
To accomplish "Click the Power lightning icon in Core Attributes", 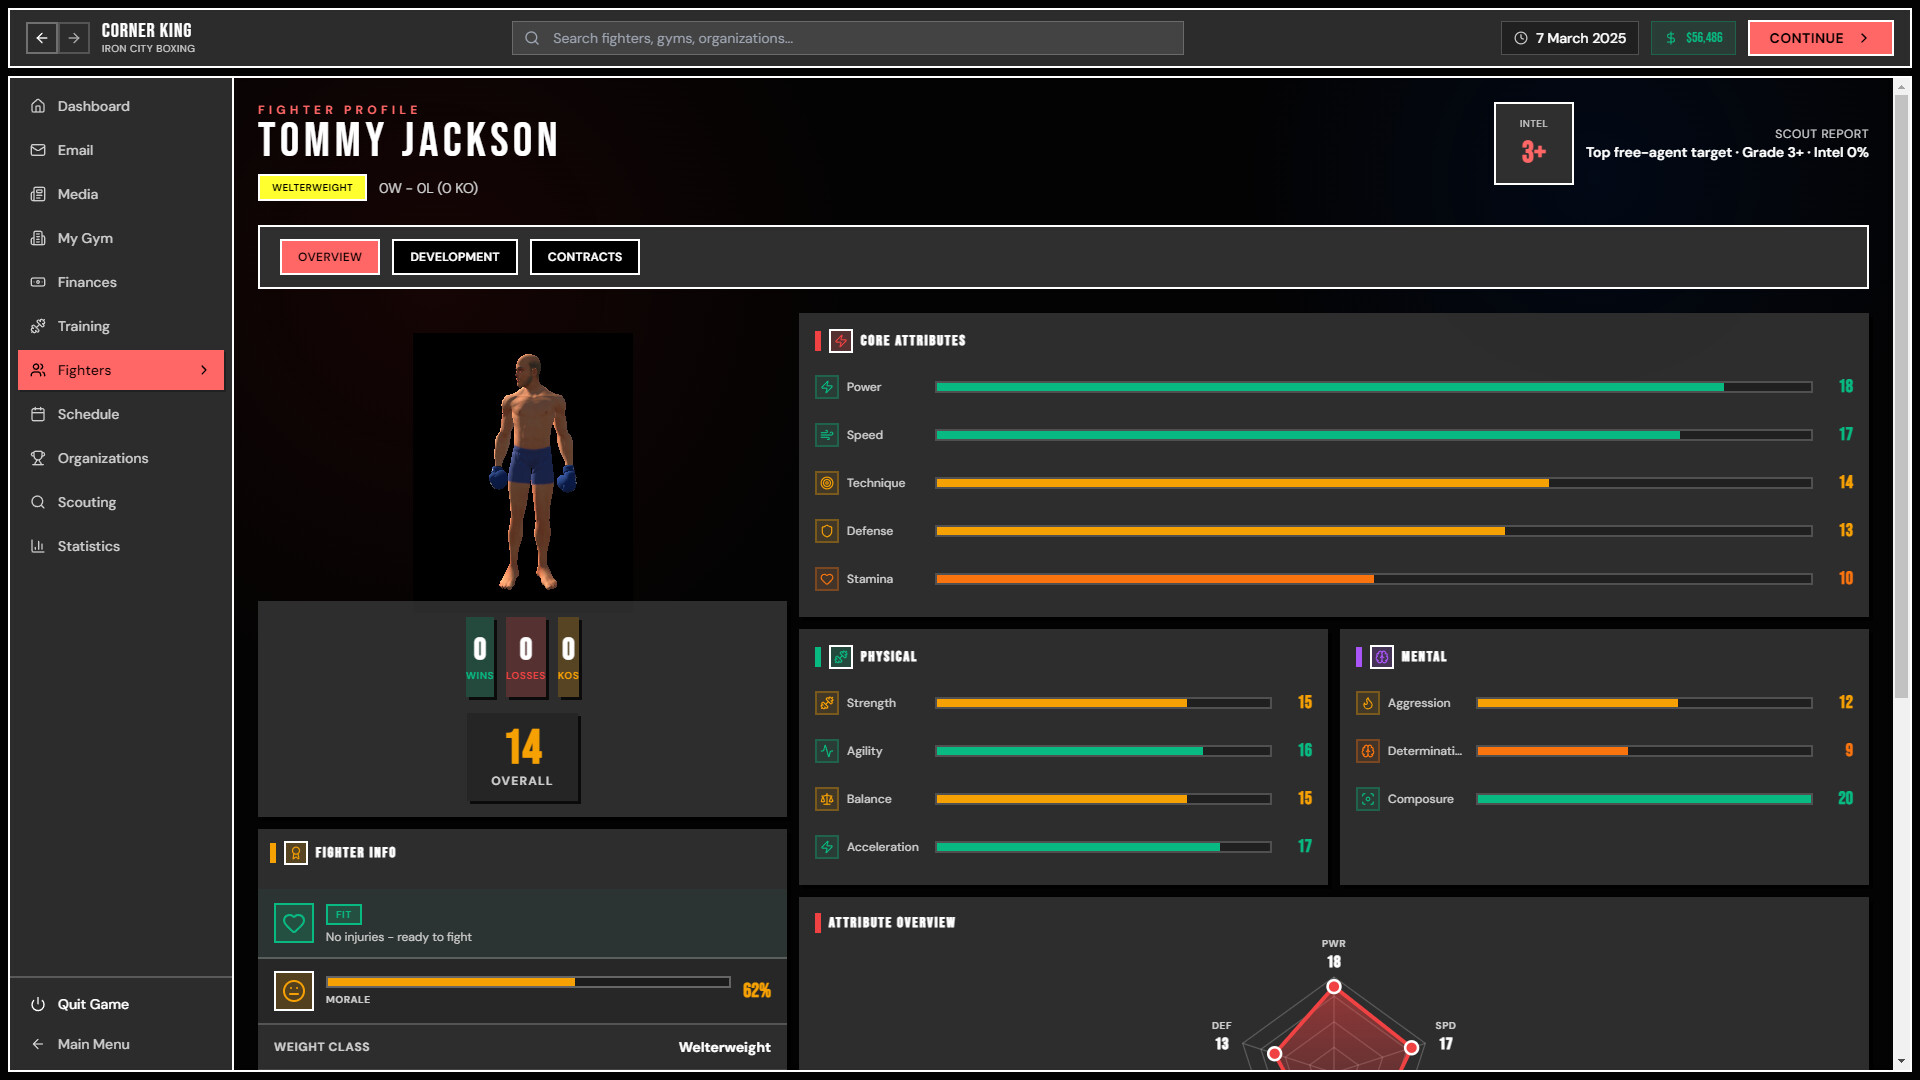I will click(827, 387).
